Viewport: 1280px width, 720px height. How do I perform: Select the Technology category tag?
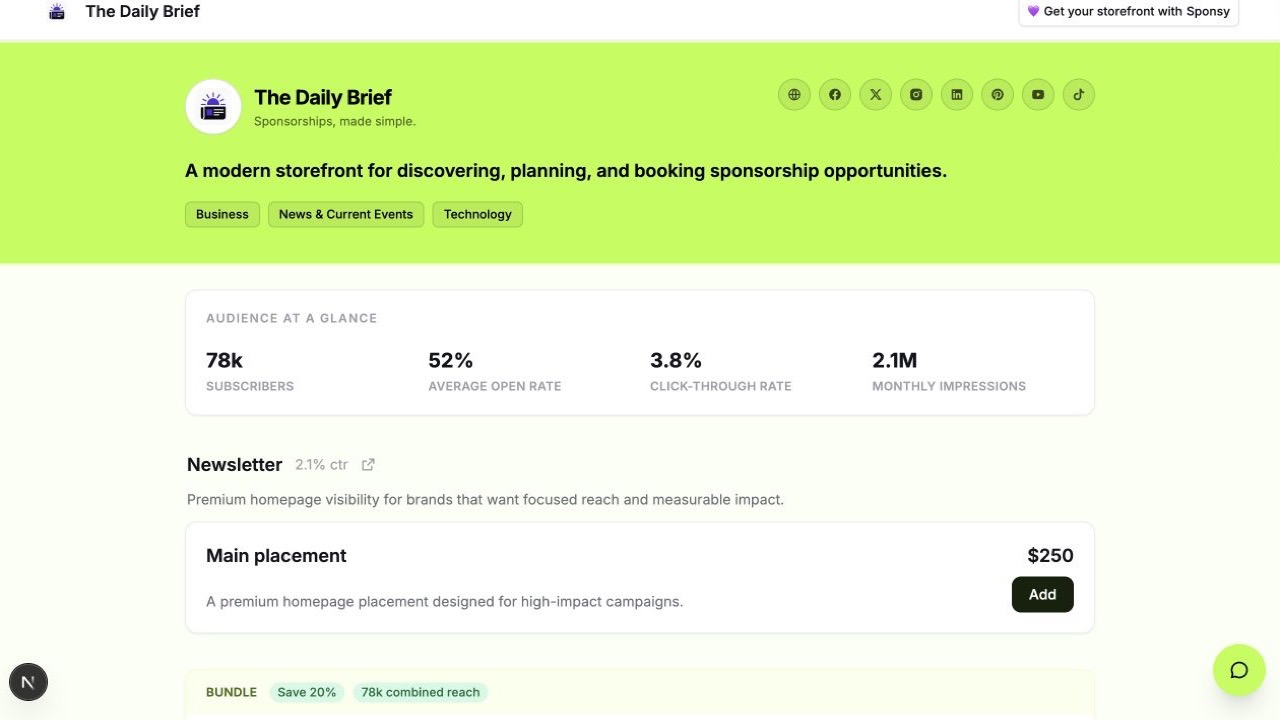(477, 214)
